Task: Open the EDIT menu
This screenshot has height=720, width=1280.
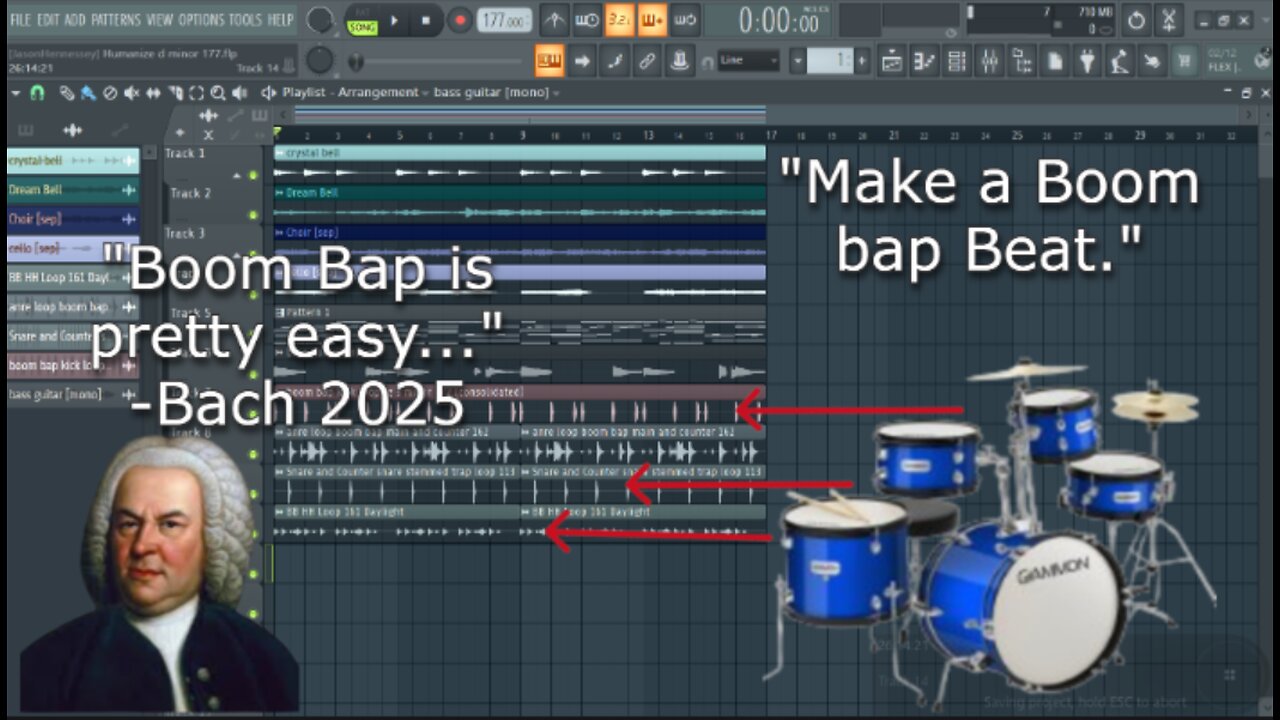Action: (48, 19)
